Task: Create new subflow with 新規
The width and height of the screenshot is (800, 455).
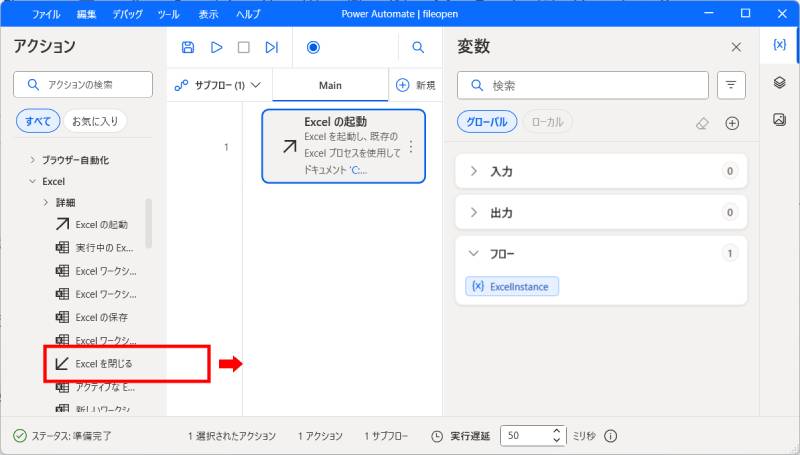Action: (x=416, y=85)
